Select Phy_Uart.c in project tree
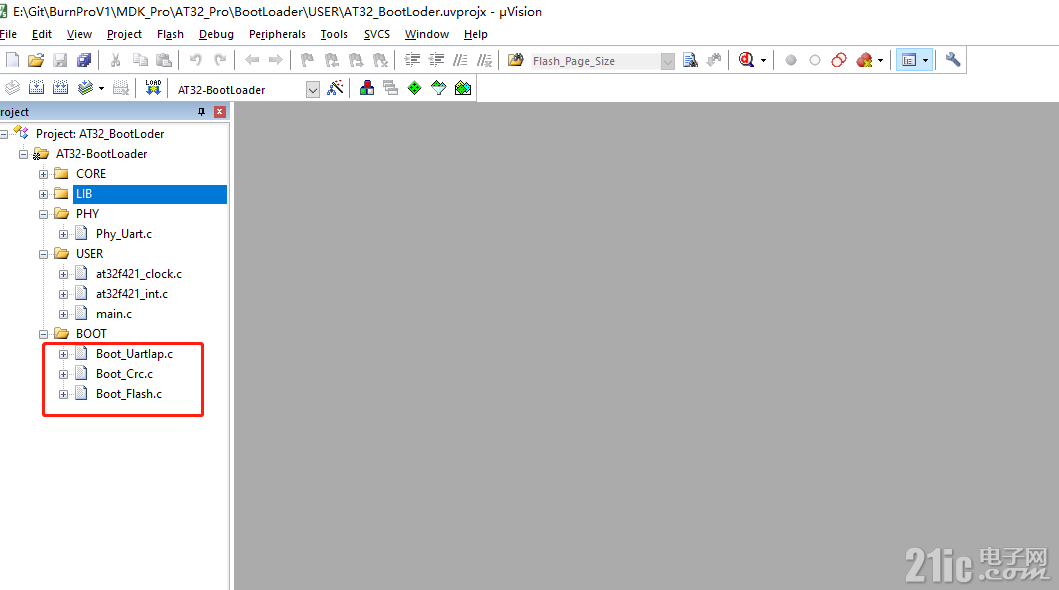 pos(124,234)
